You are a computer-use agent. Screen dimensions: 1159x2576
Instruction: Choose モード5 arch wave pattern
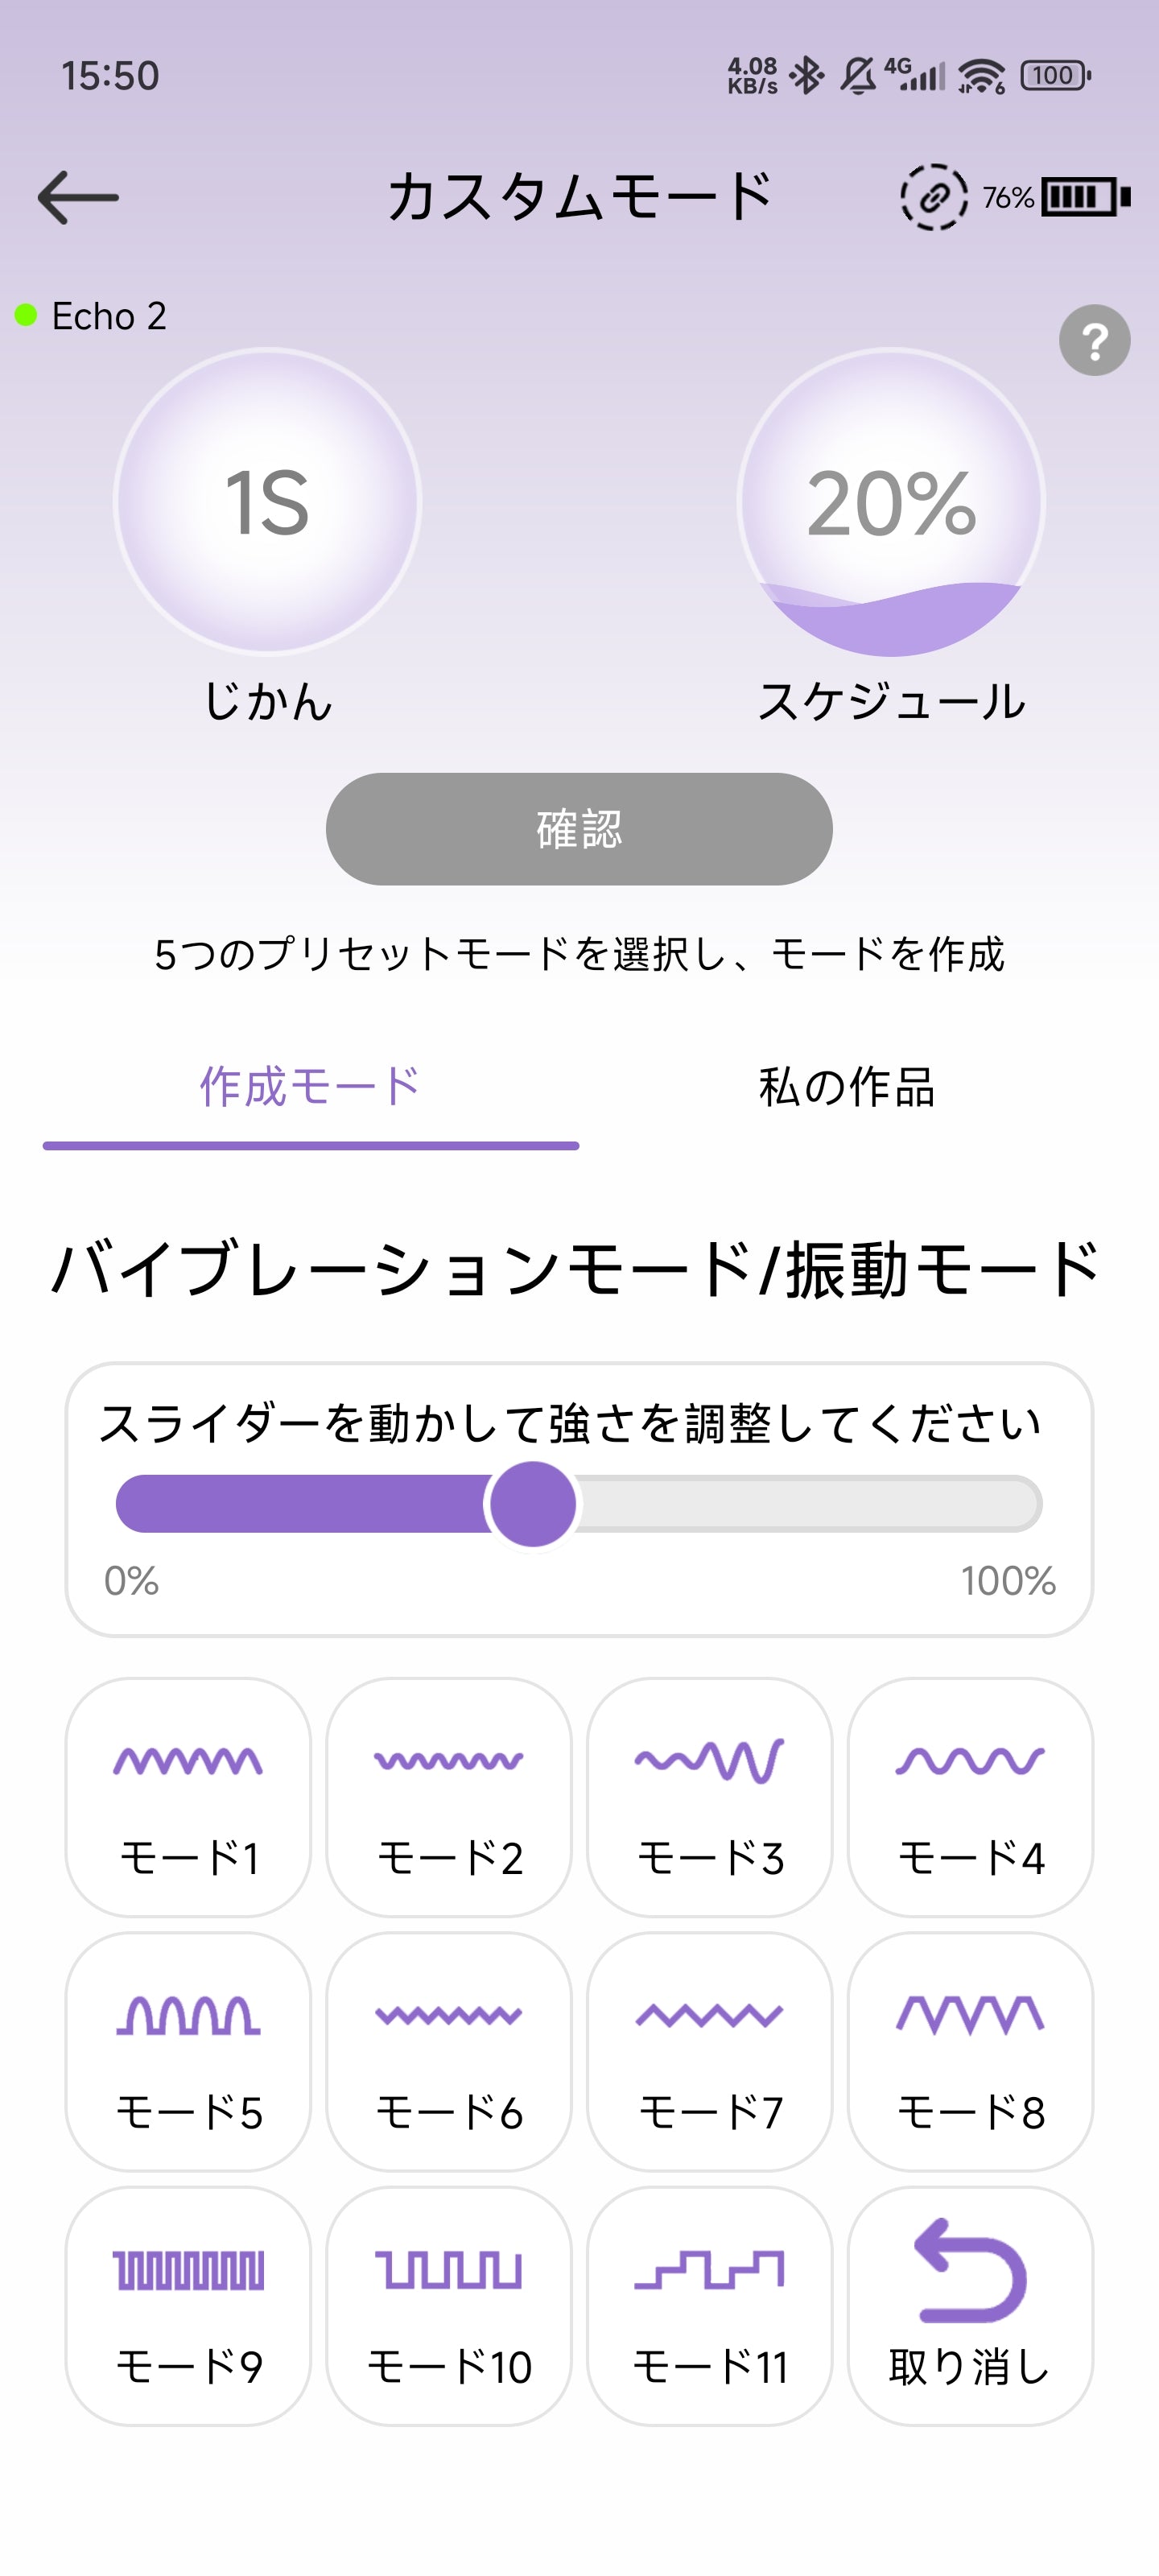point(188,2051)
